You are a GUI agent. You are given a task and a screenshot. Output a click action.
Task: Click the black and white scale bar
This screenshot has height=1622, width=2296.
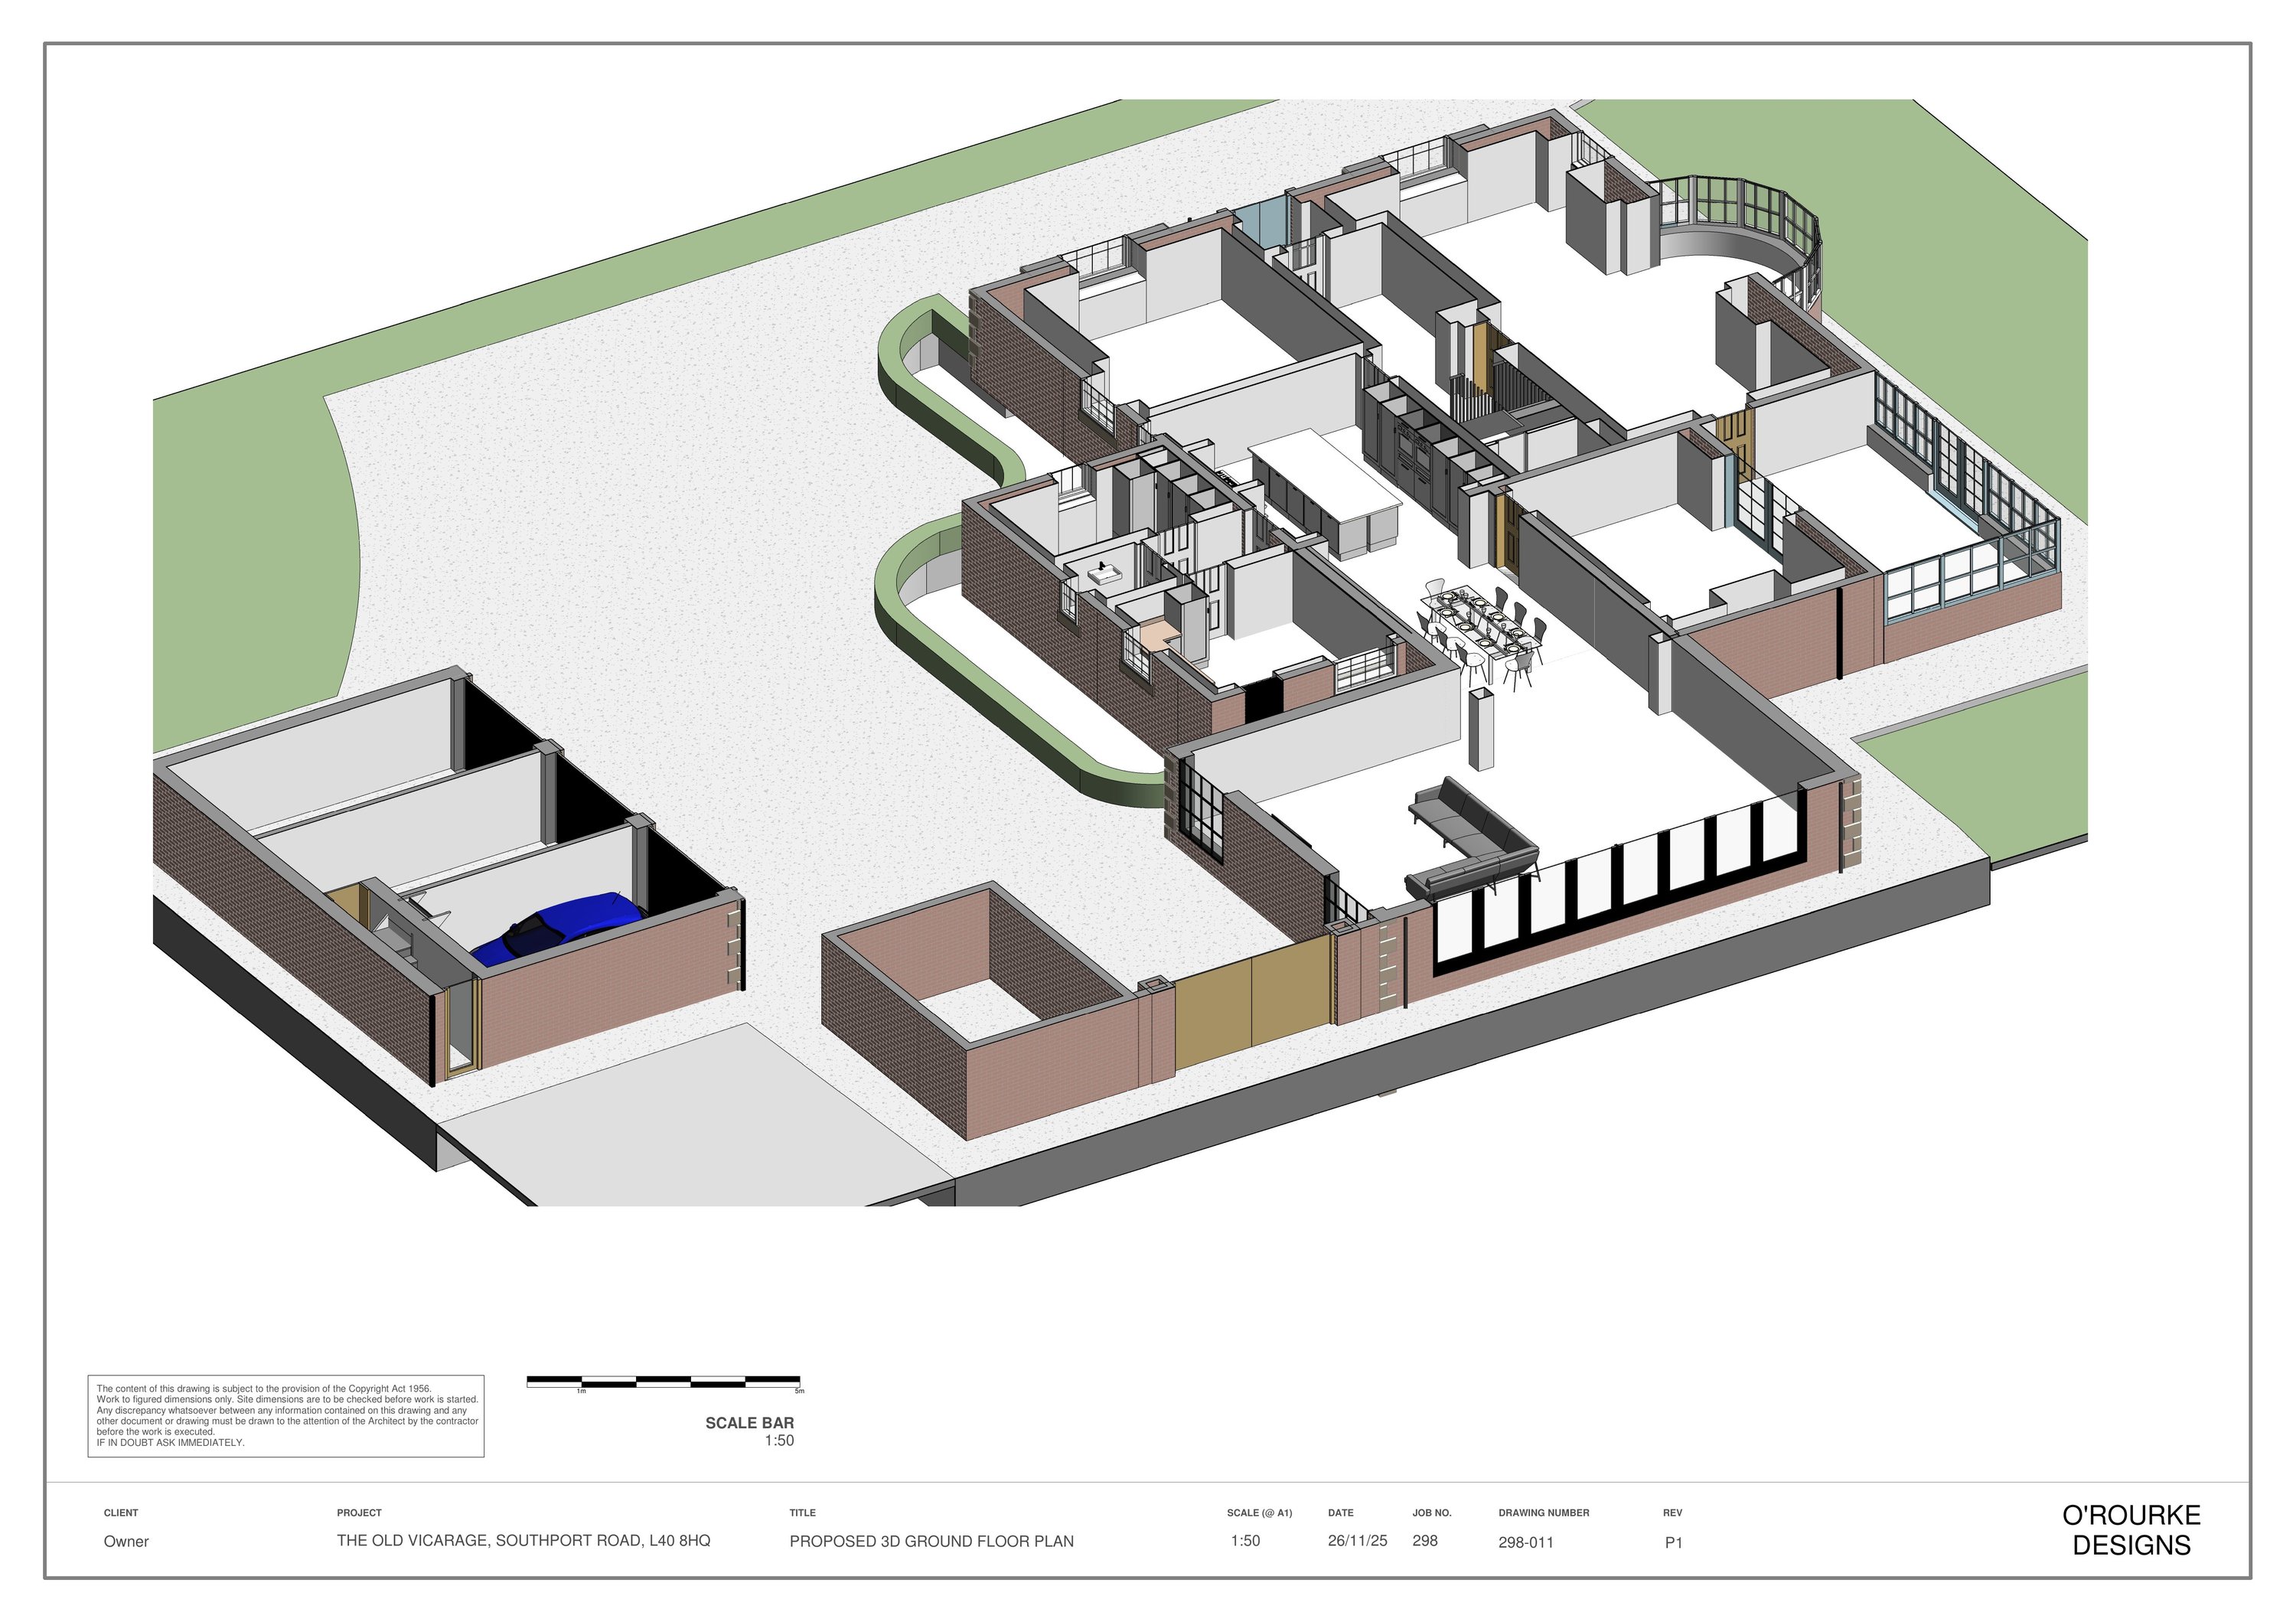pyautogui.click(x=664, y=1382)
